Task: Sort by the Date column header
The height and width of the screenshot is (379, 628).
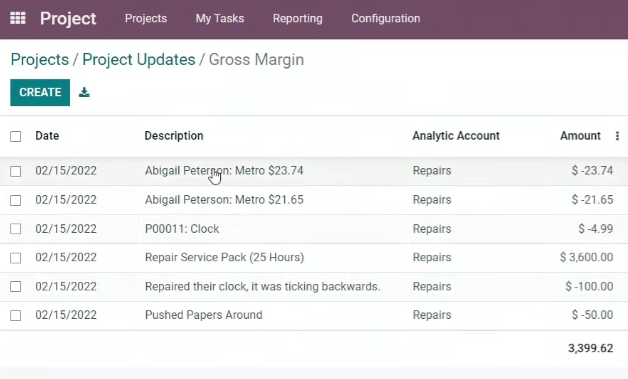Action: pyautogui.click(x=47, y=136)
